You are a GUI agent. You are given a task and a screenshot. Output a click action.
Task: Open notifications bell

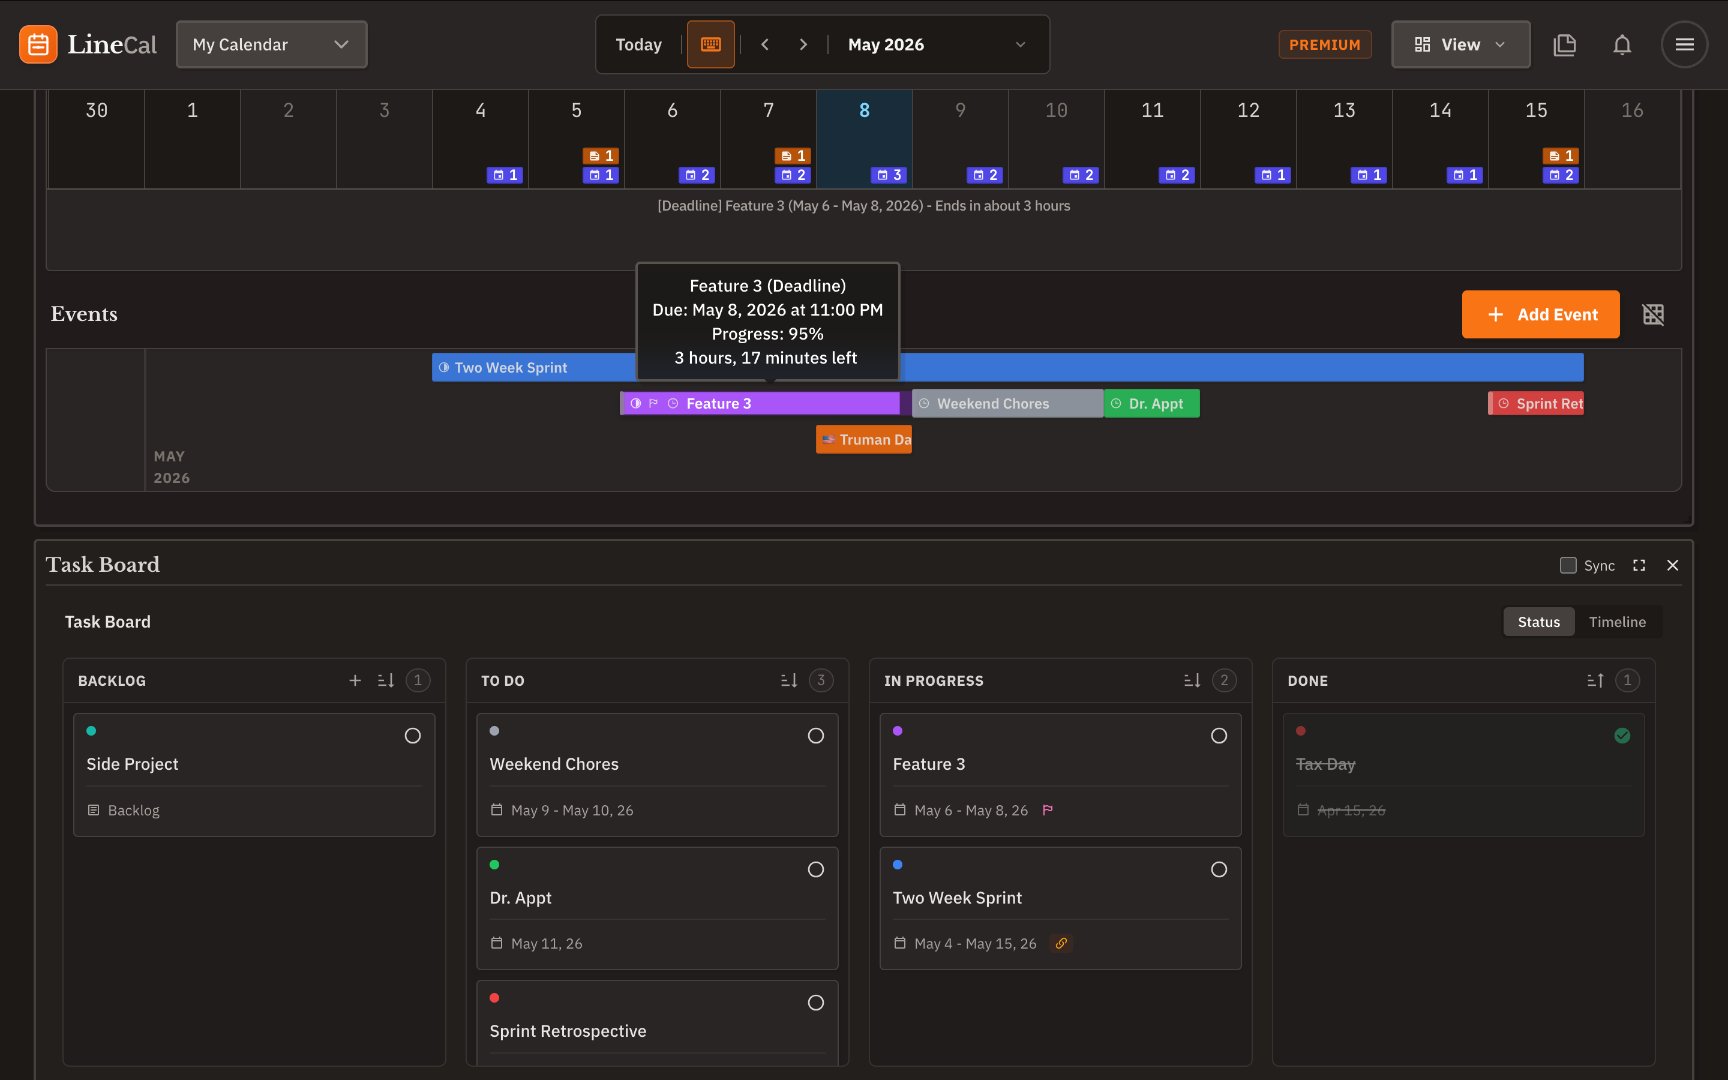click(1622, 44)
